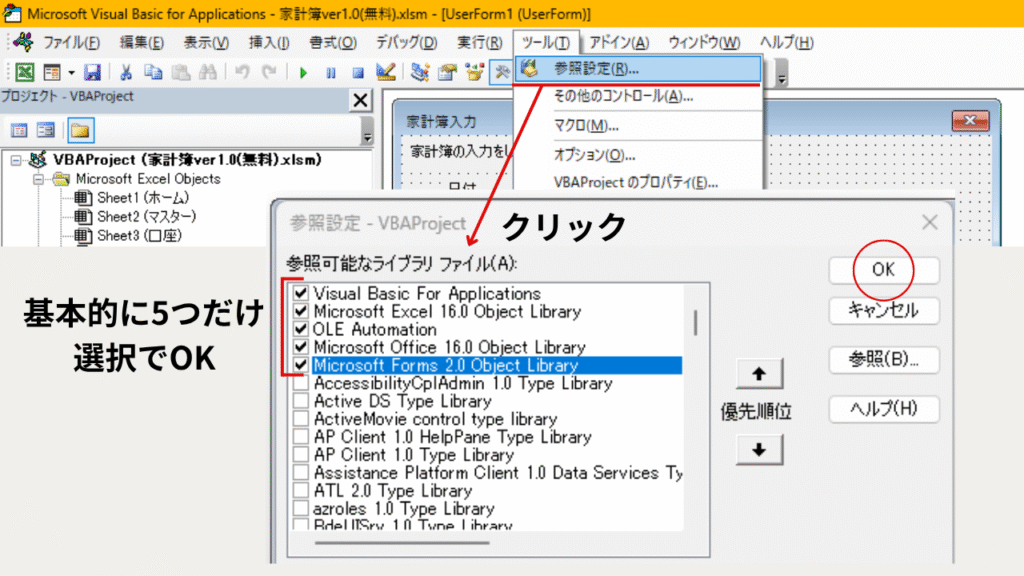Move reference up with priority up arrow
This screenshot has height=576, width=1024.
click(x=759, y=374)
